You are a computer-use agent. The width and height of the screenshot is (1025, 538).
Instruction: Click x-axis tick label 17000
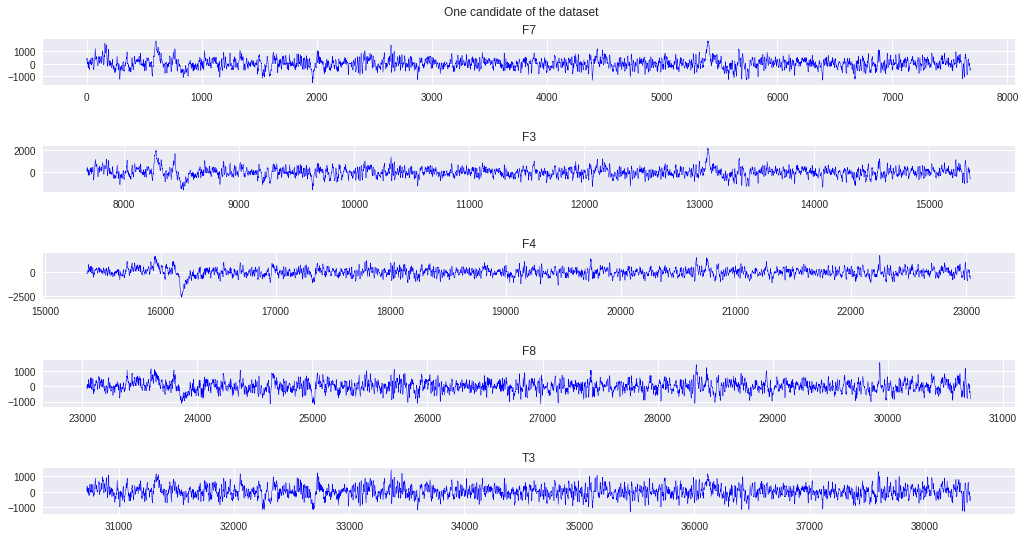[x=275, y=311]
